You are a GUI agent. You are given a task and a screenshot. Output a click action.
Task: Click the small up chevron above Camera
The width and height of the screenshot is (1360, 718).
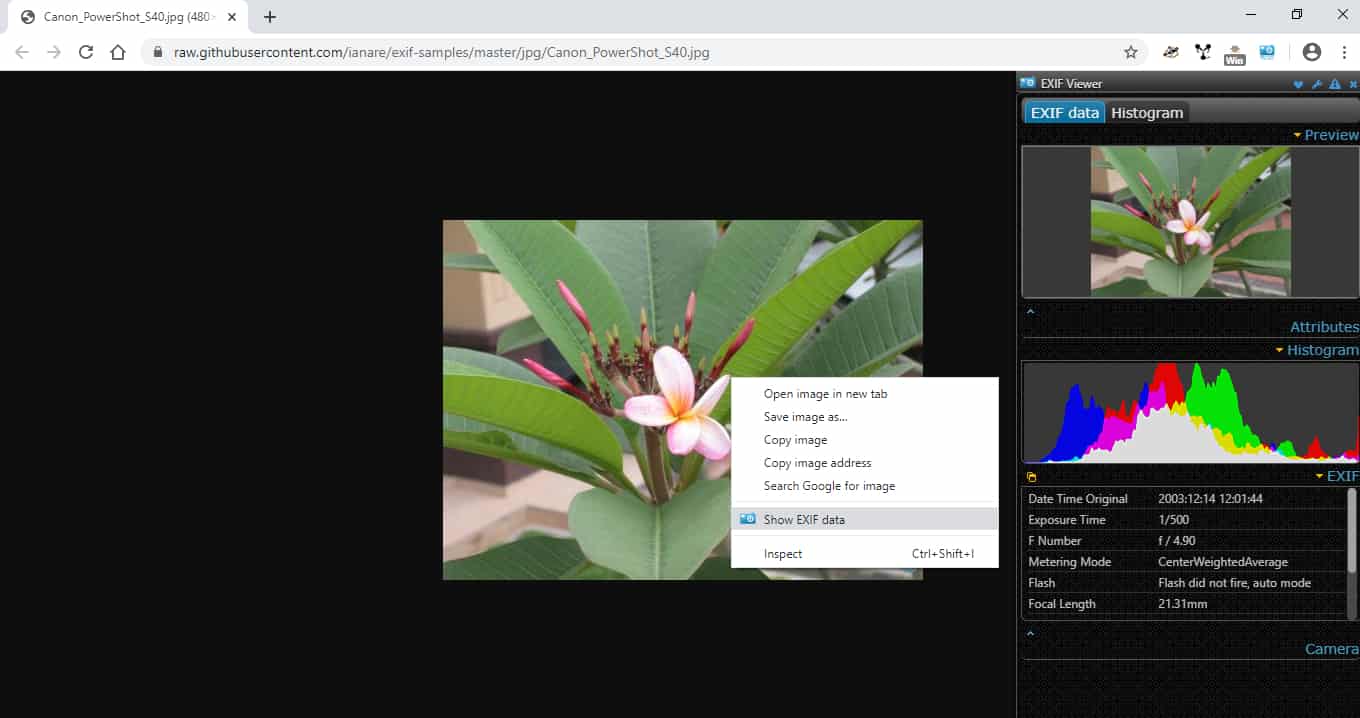coord(1031,632)
